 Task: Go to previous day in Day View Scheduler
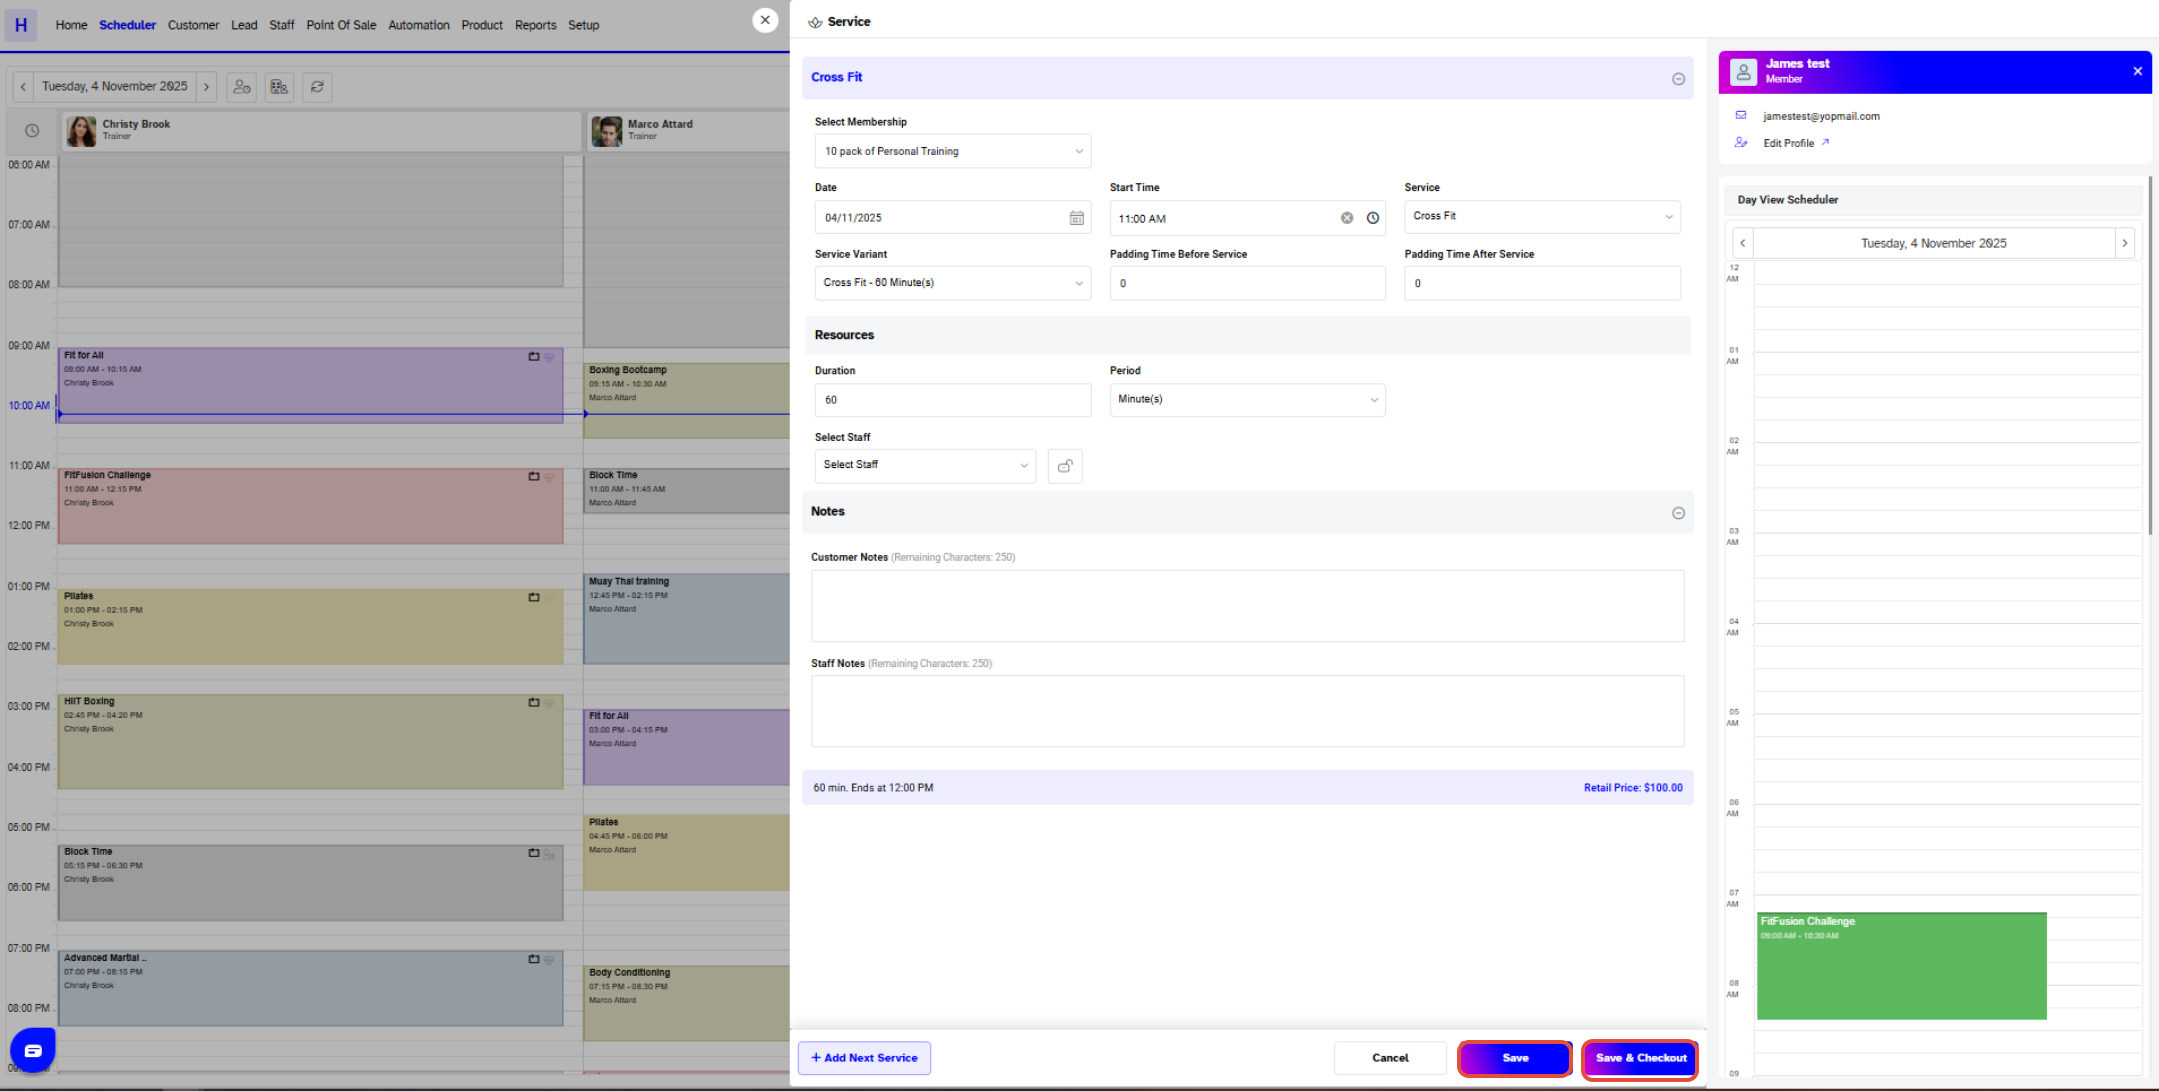1743,243
